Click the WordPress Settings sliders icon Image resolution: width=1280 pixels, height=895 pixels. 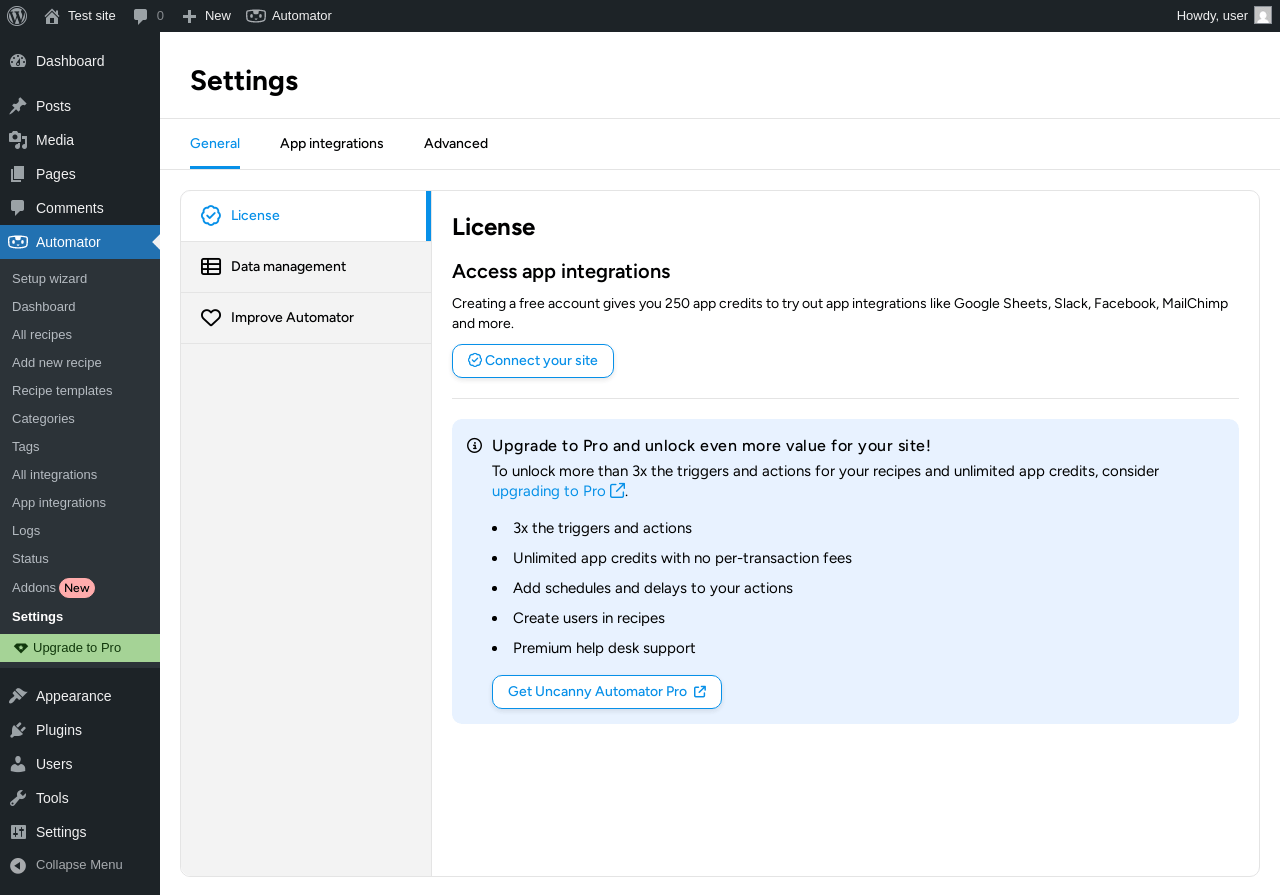(x=18, y=832)
